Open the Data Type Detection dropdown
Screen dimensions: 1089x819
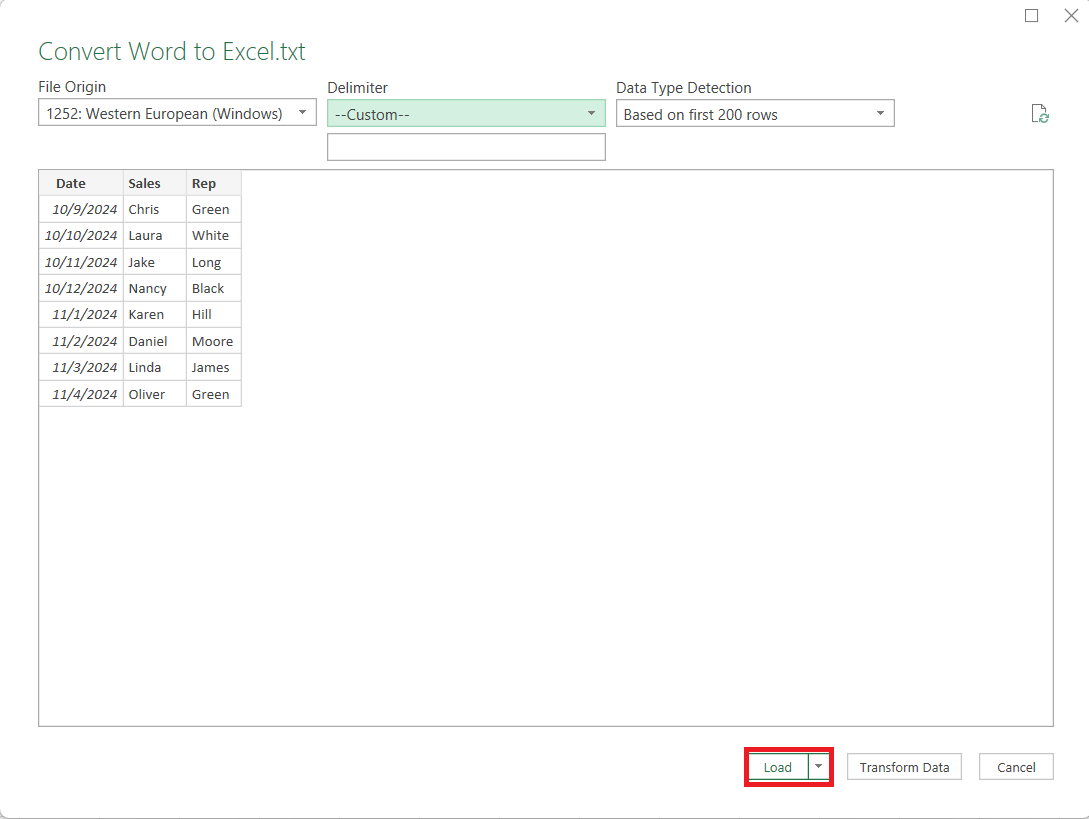755,113
